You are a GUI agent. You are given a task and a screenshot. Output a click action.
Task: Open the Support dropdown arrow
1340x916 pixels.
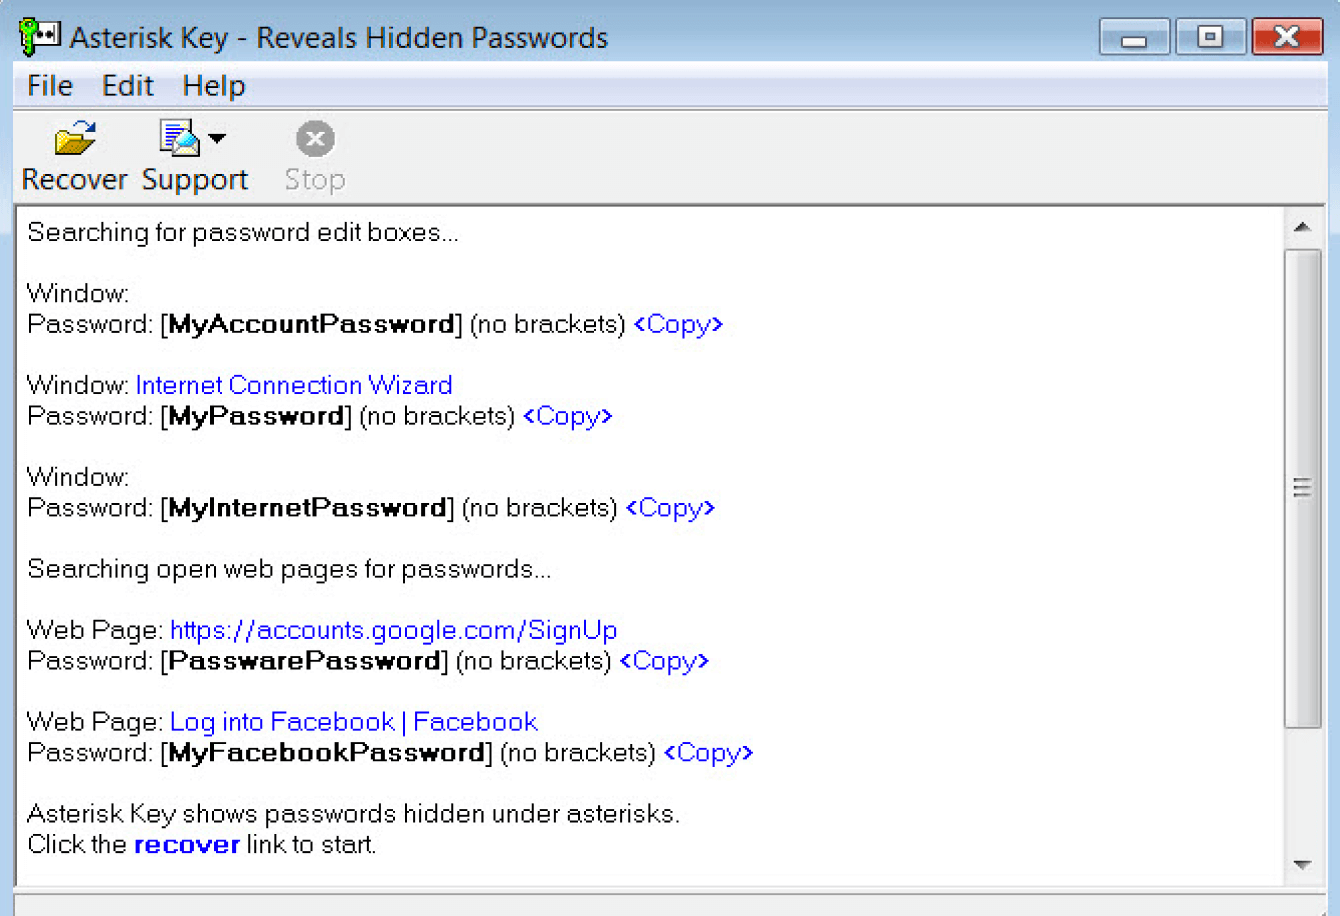pos(217,139)
